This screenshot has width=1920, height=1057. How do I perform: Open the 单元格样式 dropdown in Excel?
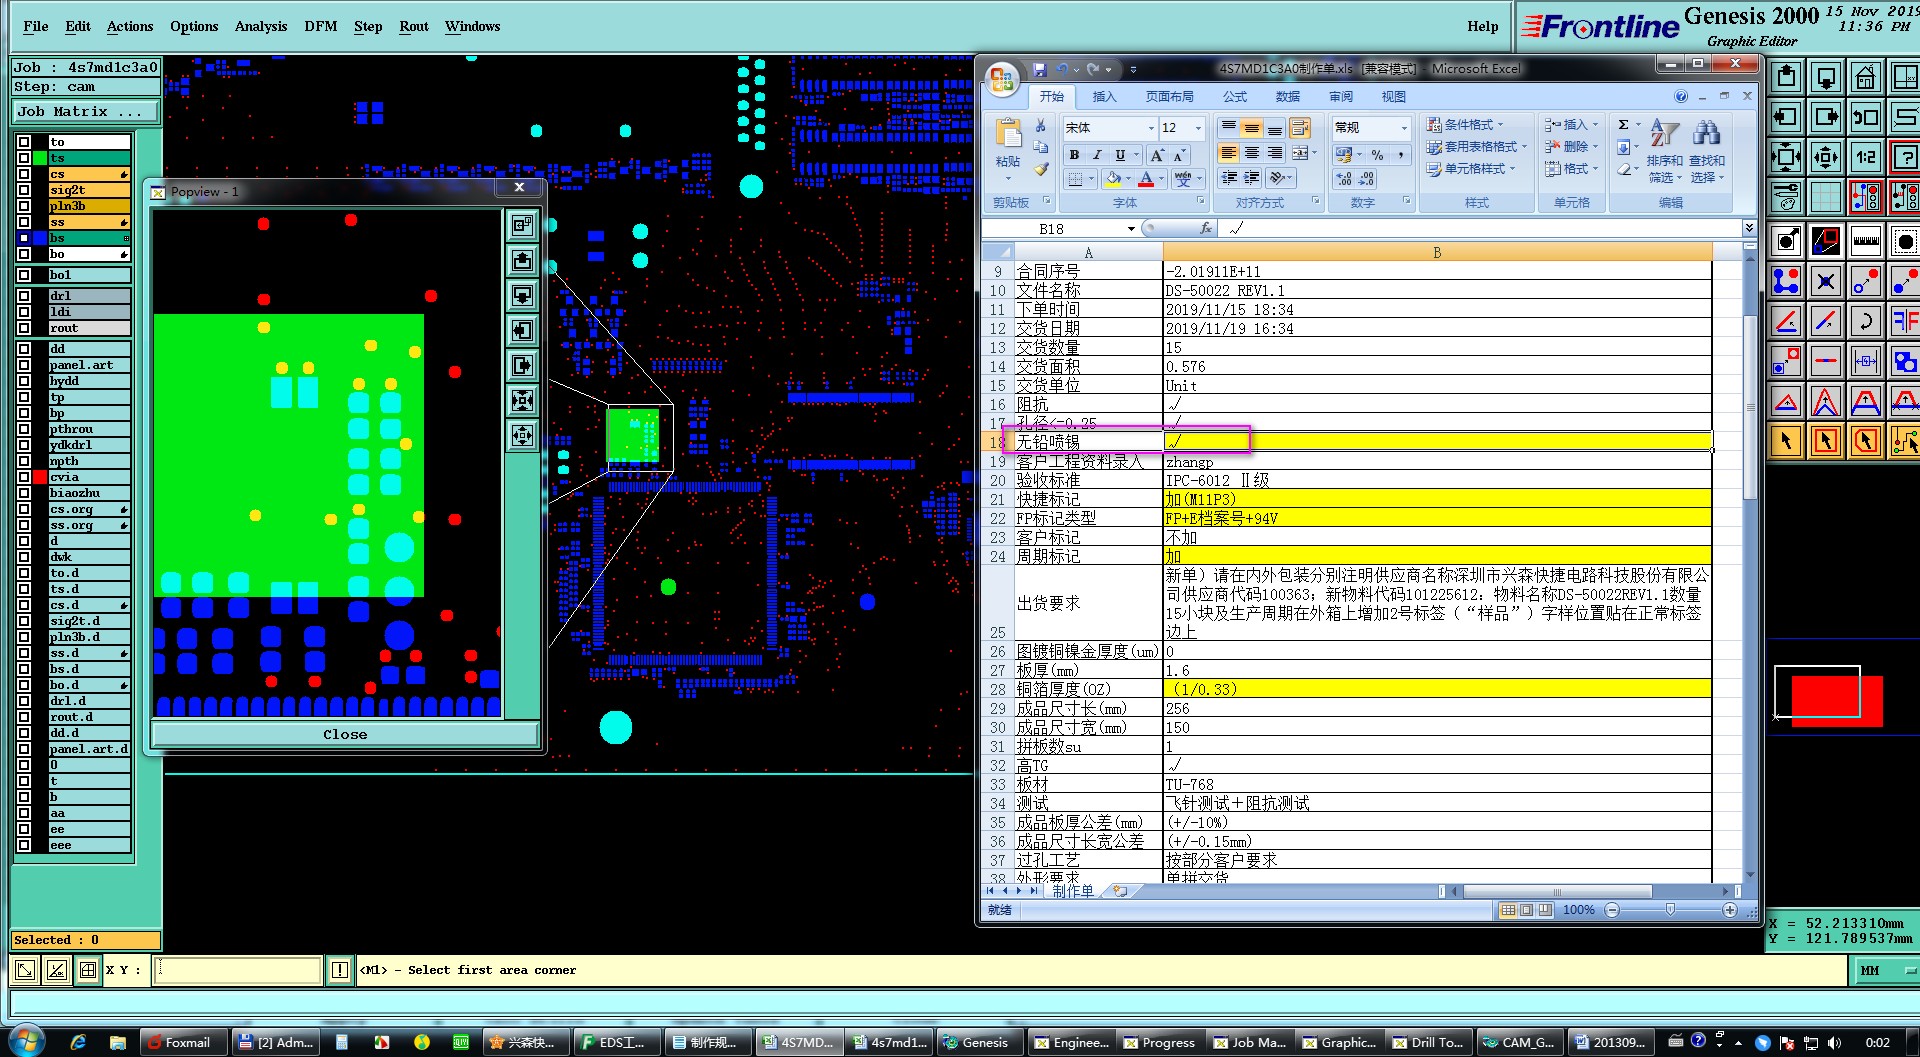pyautogui.click(x=1471, y=169)
